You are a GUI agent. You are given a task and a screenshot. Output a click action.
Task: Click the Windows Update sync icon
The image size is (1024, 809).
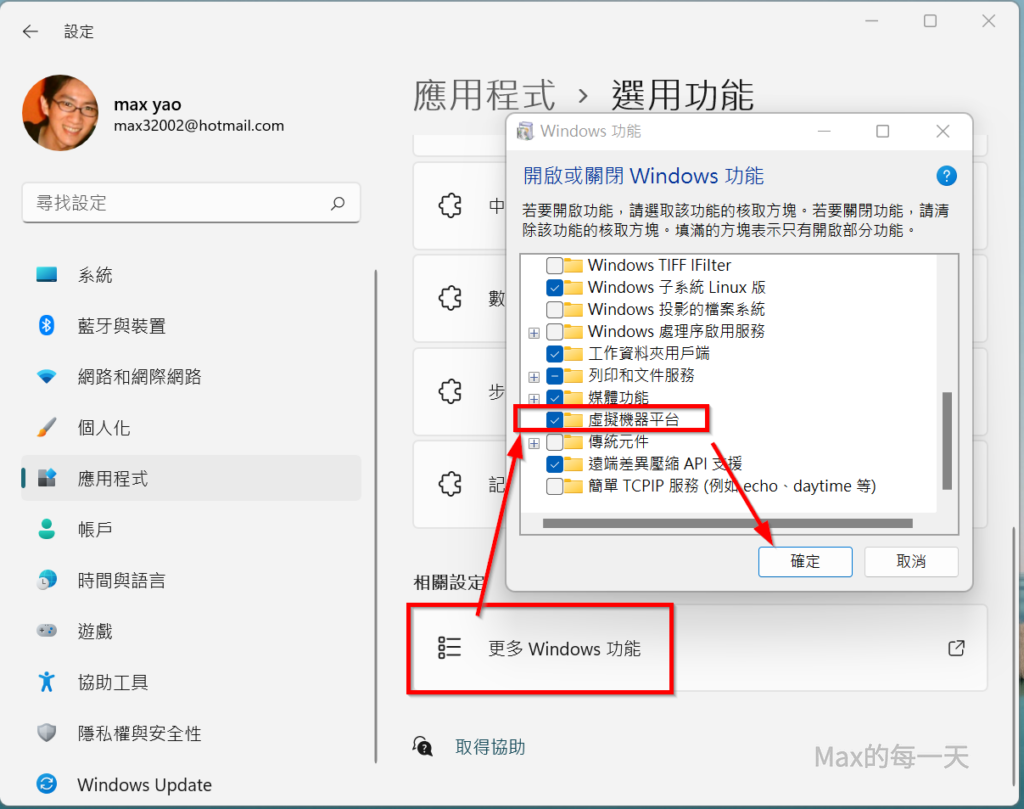46,784
